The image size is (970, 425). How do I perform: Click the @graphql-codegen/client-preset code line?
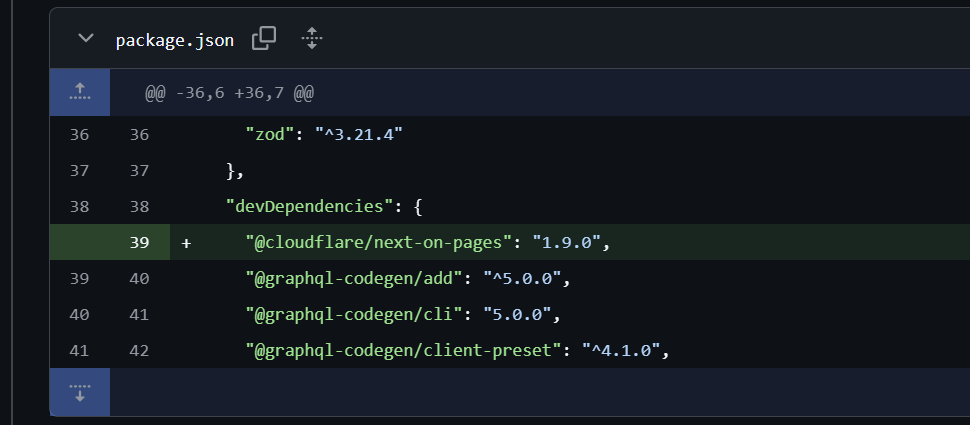point(456,350)
